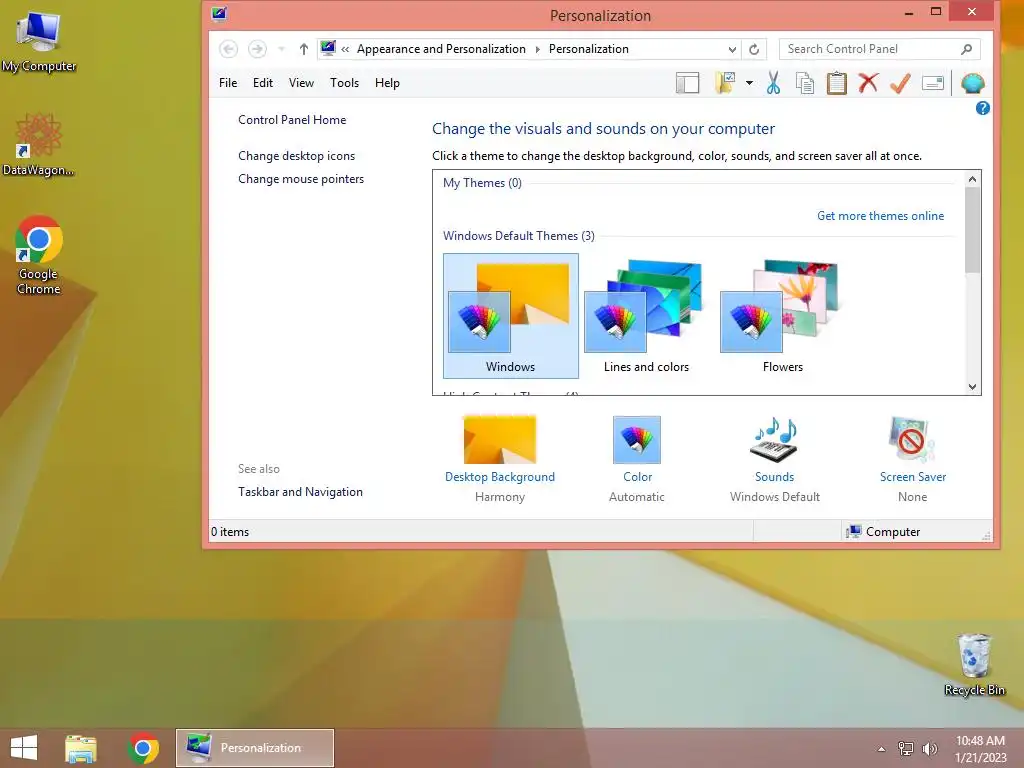Open the Tools menu

(x=344, y=83)
